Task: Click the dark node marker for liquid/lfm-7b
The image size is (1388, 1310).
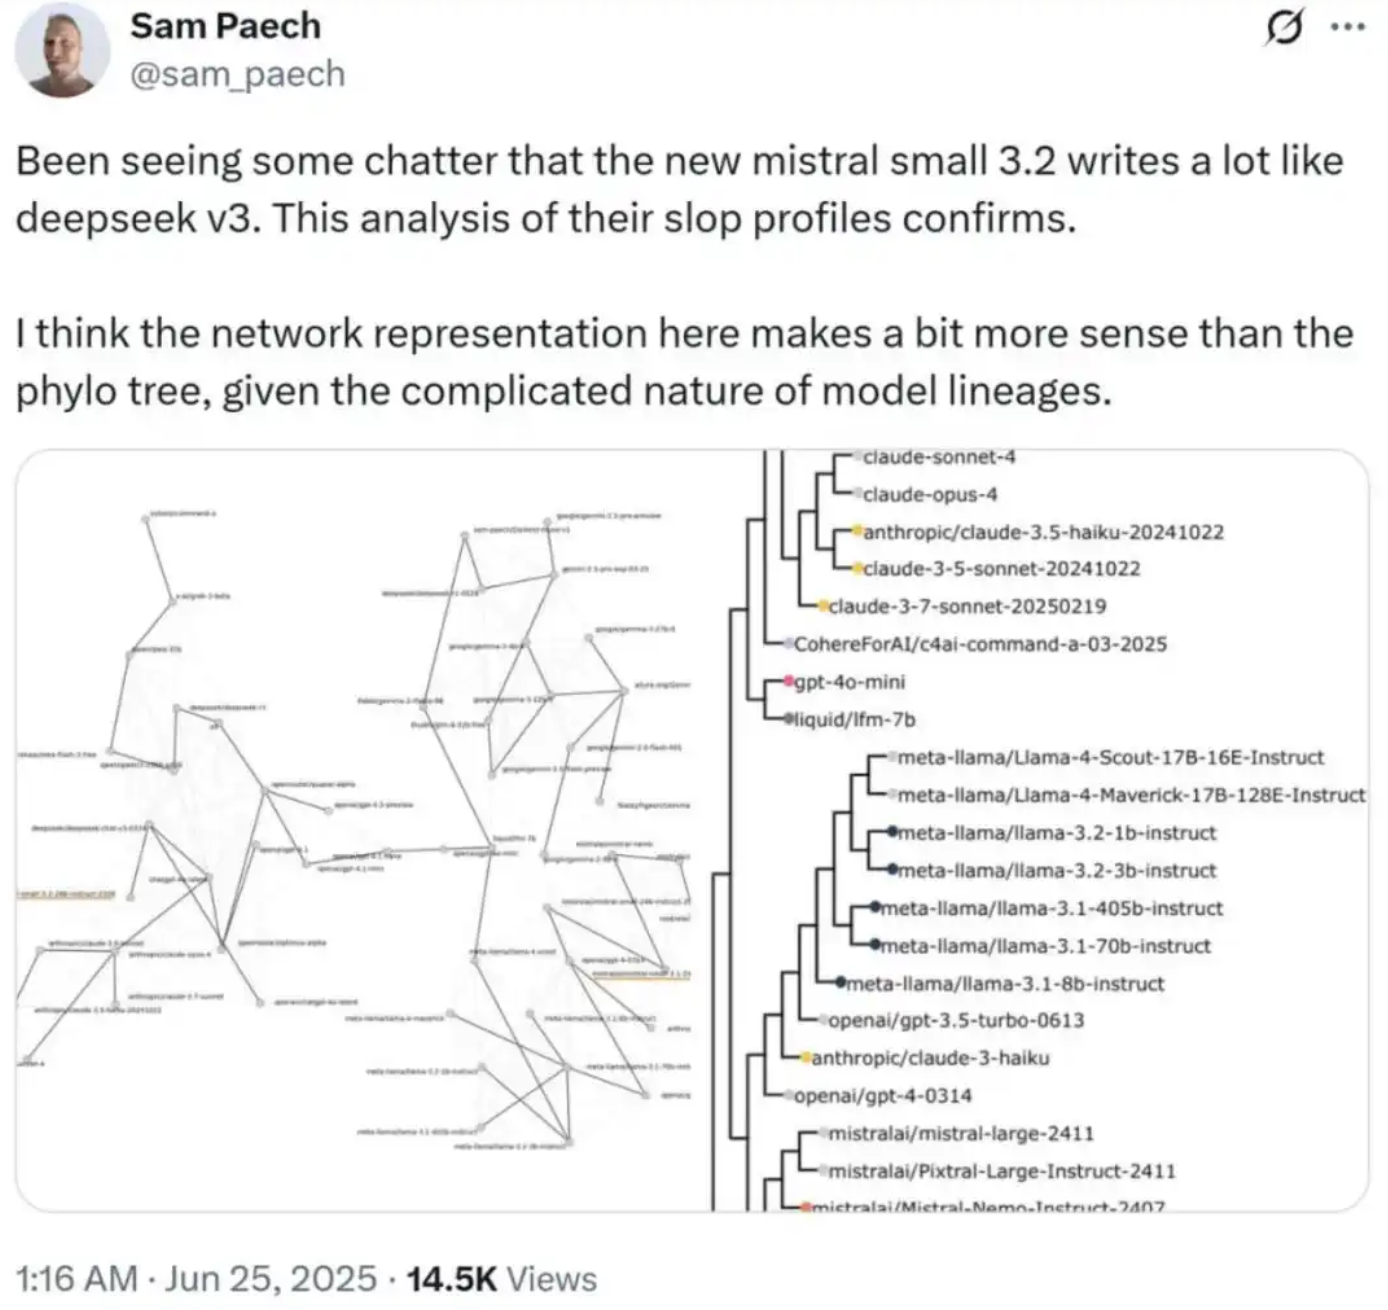Action: click(789, 718)
